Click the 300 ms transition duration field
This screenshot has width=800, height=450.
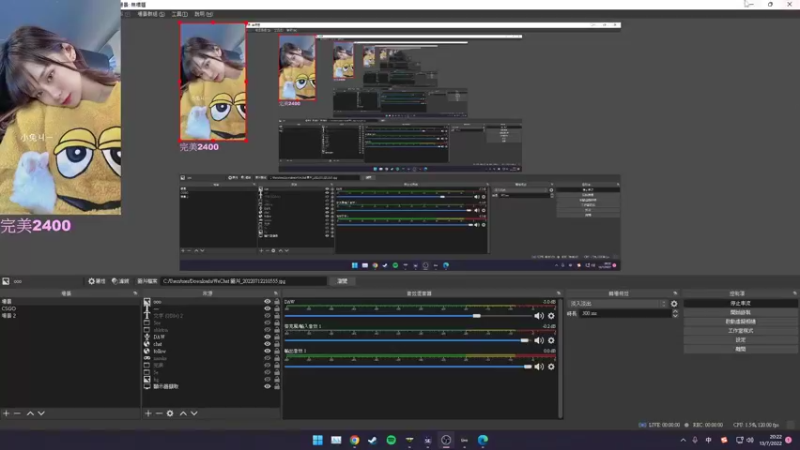[x=626, y=313]
